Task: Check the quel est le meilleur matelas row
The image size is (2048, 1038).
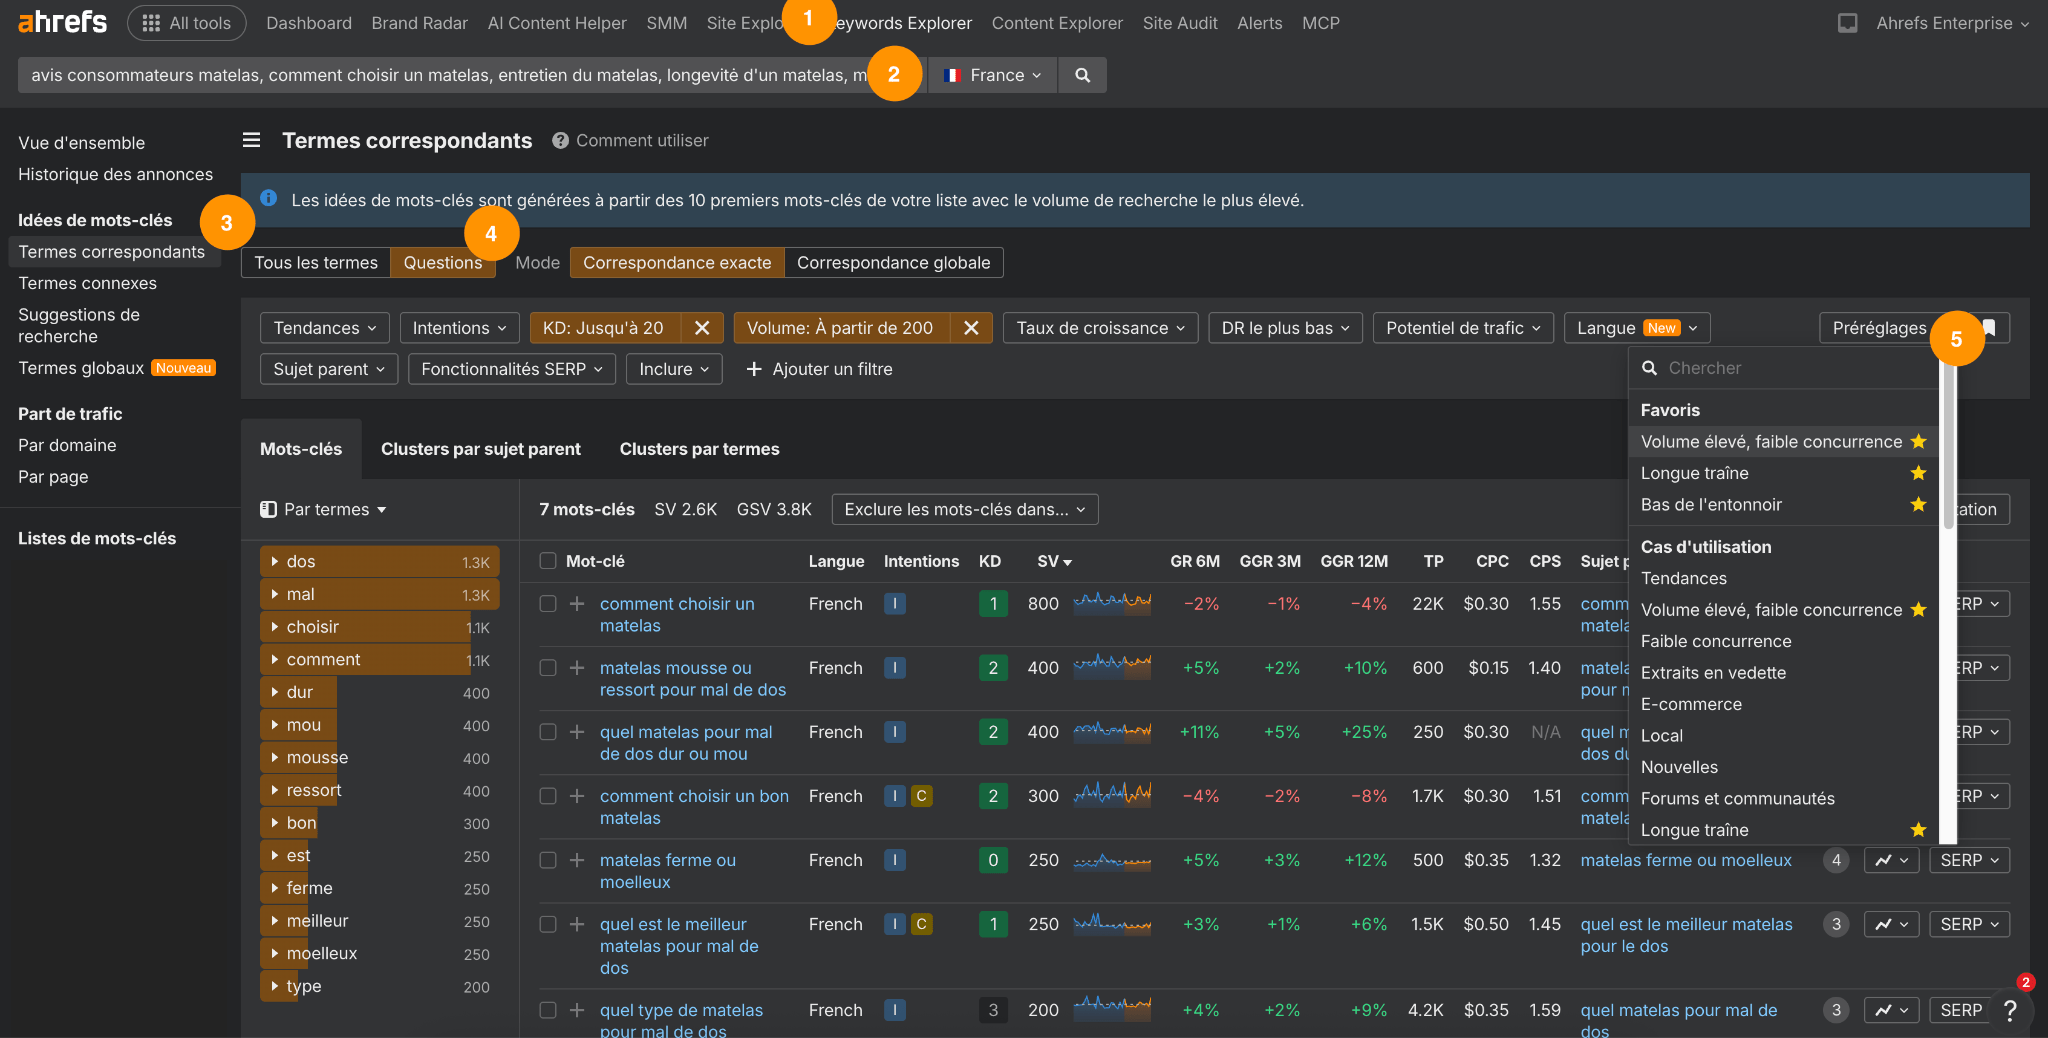Action: (547, 925)
